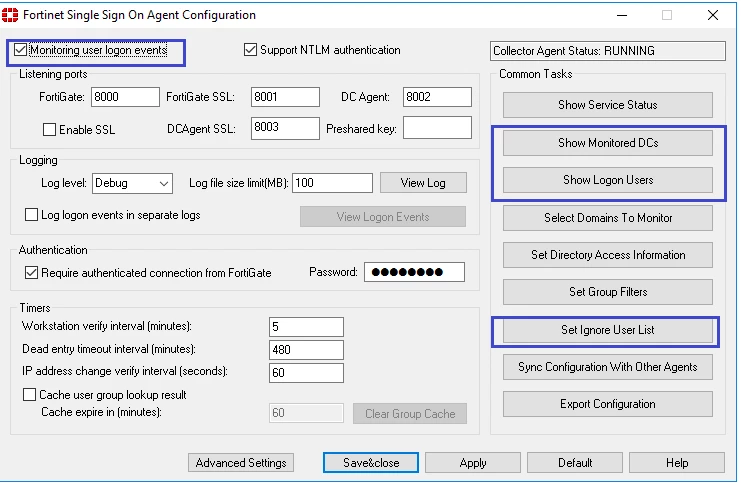
Task: Click the View Log button
Action: coord(423,182)
